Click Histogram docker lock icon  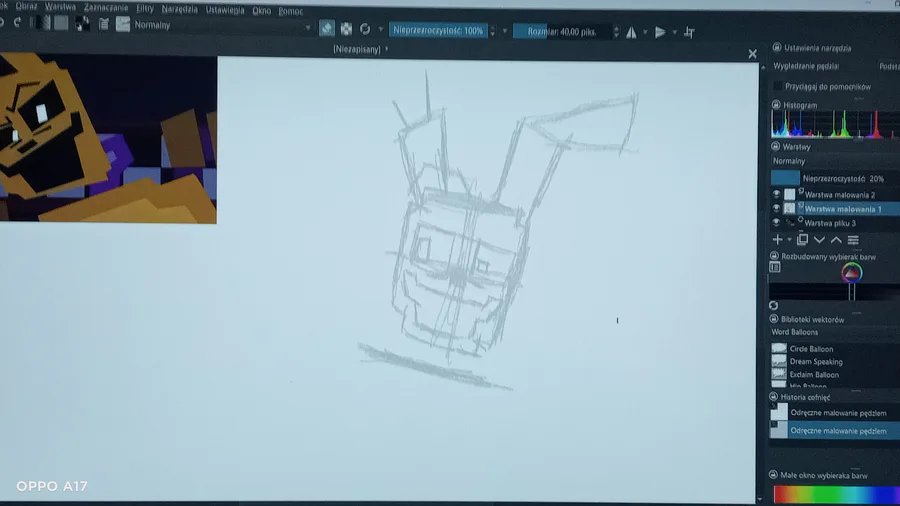click(776, 105)
